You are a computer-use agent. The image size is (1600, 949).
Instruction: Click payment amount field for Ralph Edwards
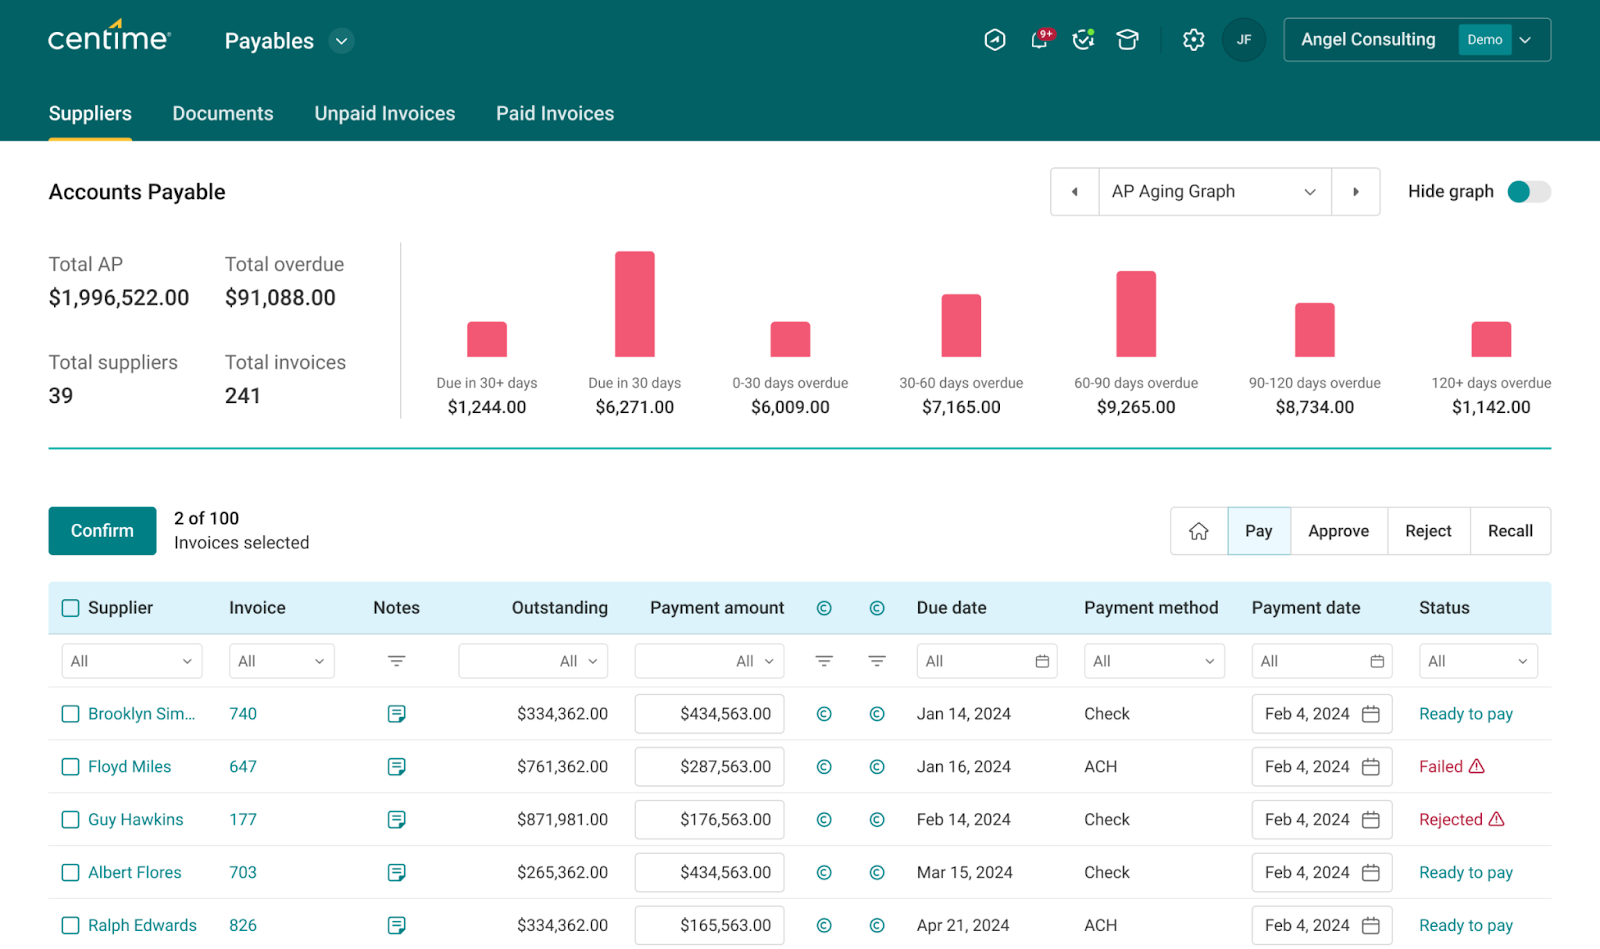pyautogui.click(x=709, y=926)
